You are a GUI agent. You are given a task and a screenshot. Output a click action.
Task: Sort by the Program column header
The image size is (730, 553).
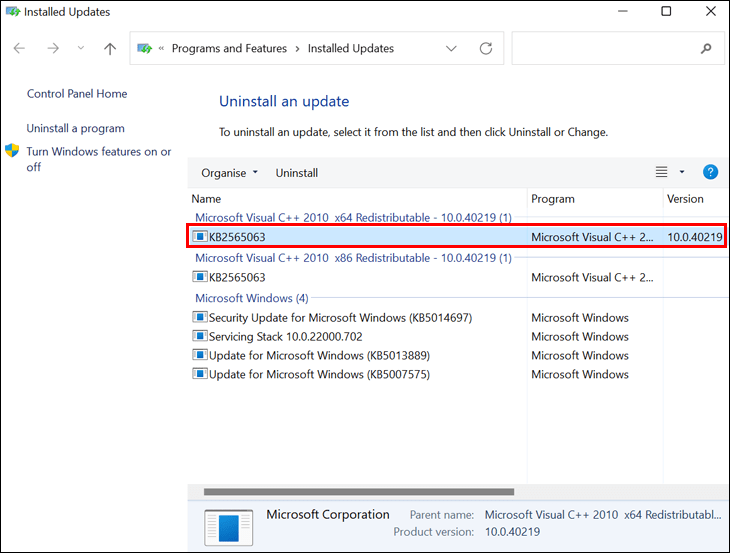pyautogui.click(x=553, y=199)
